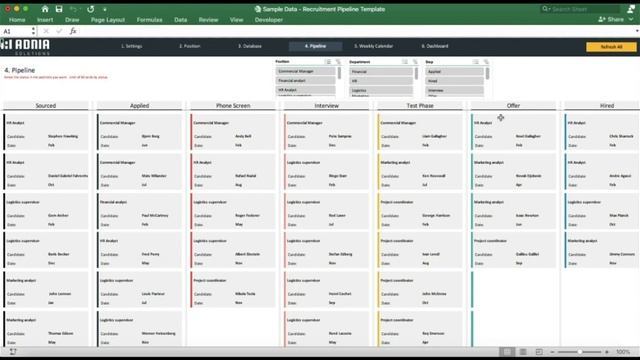Switch to Page Break Preview in the status bar

coord(539,352)
